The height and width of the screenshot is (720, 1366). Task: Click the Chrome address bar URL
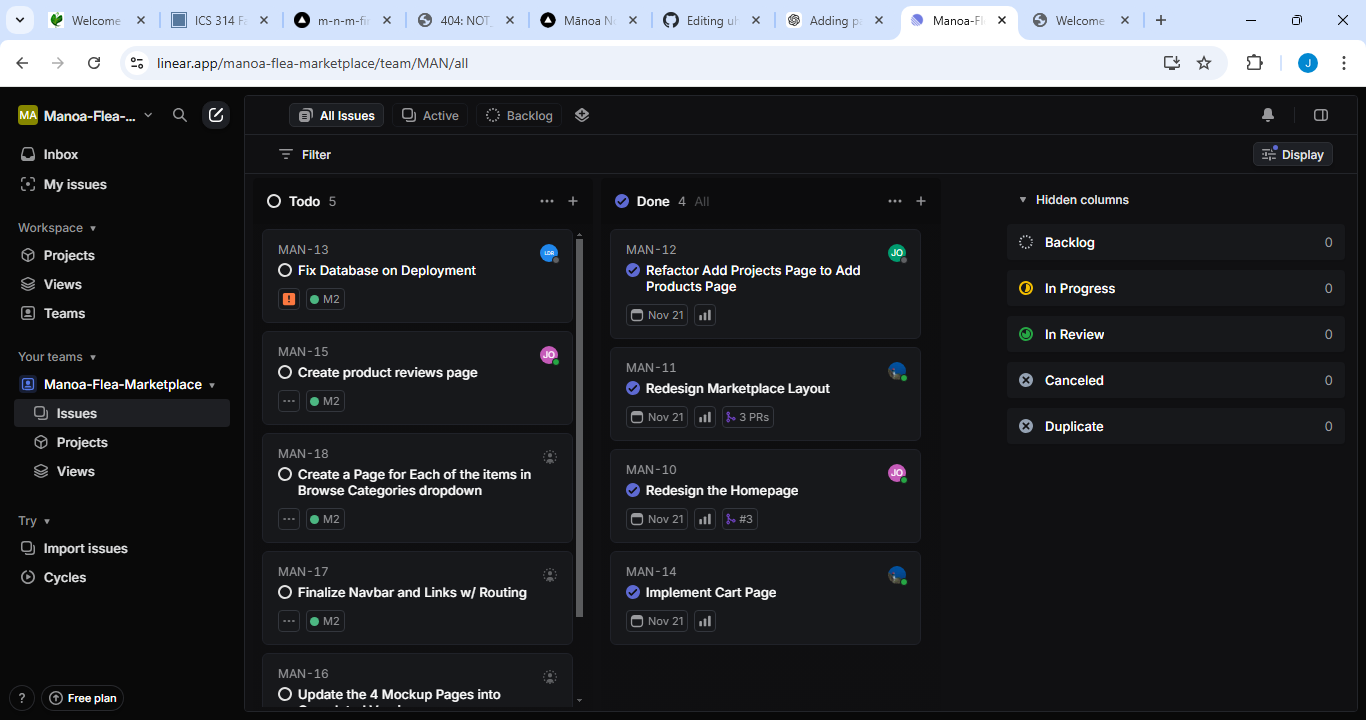[x=312, y=63]
